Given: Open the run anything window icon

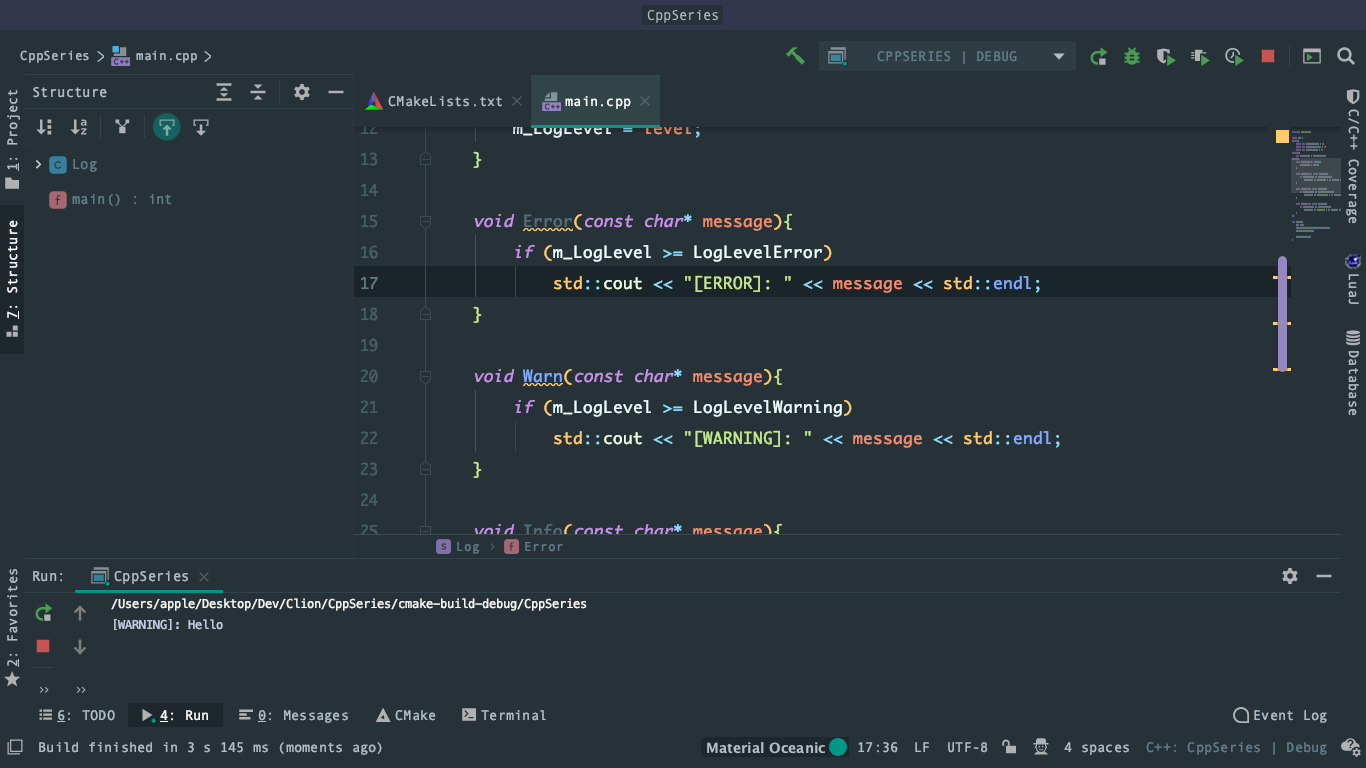Looking at the screenshot, I should (1312, 57).
